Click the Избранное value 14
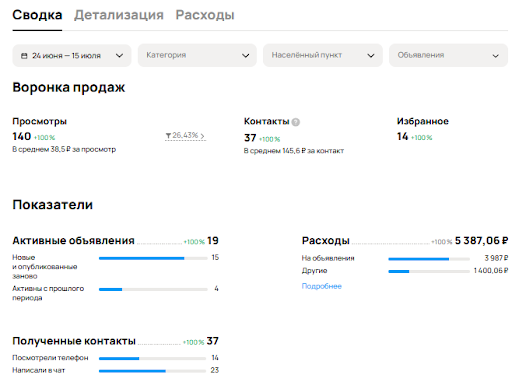 [x=402, y=136]
